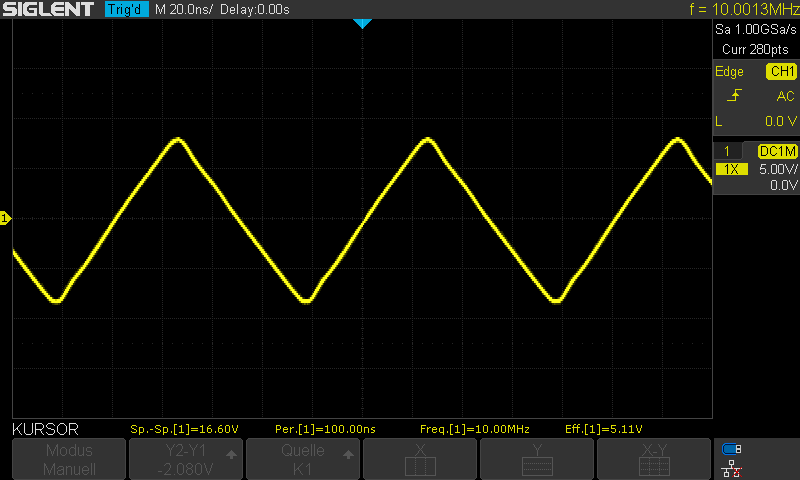Viewport: 800px width, 480px height.
Task: Click the X-Y cursor grid icon
Action: (654, 467)
